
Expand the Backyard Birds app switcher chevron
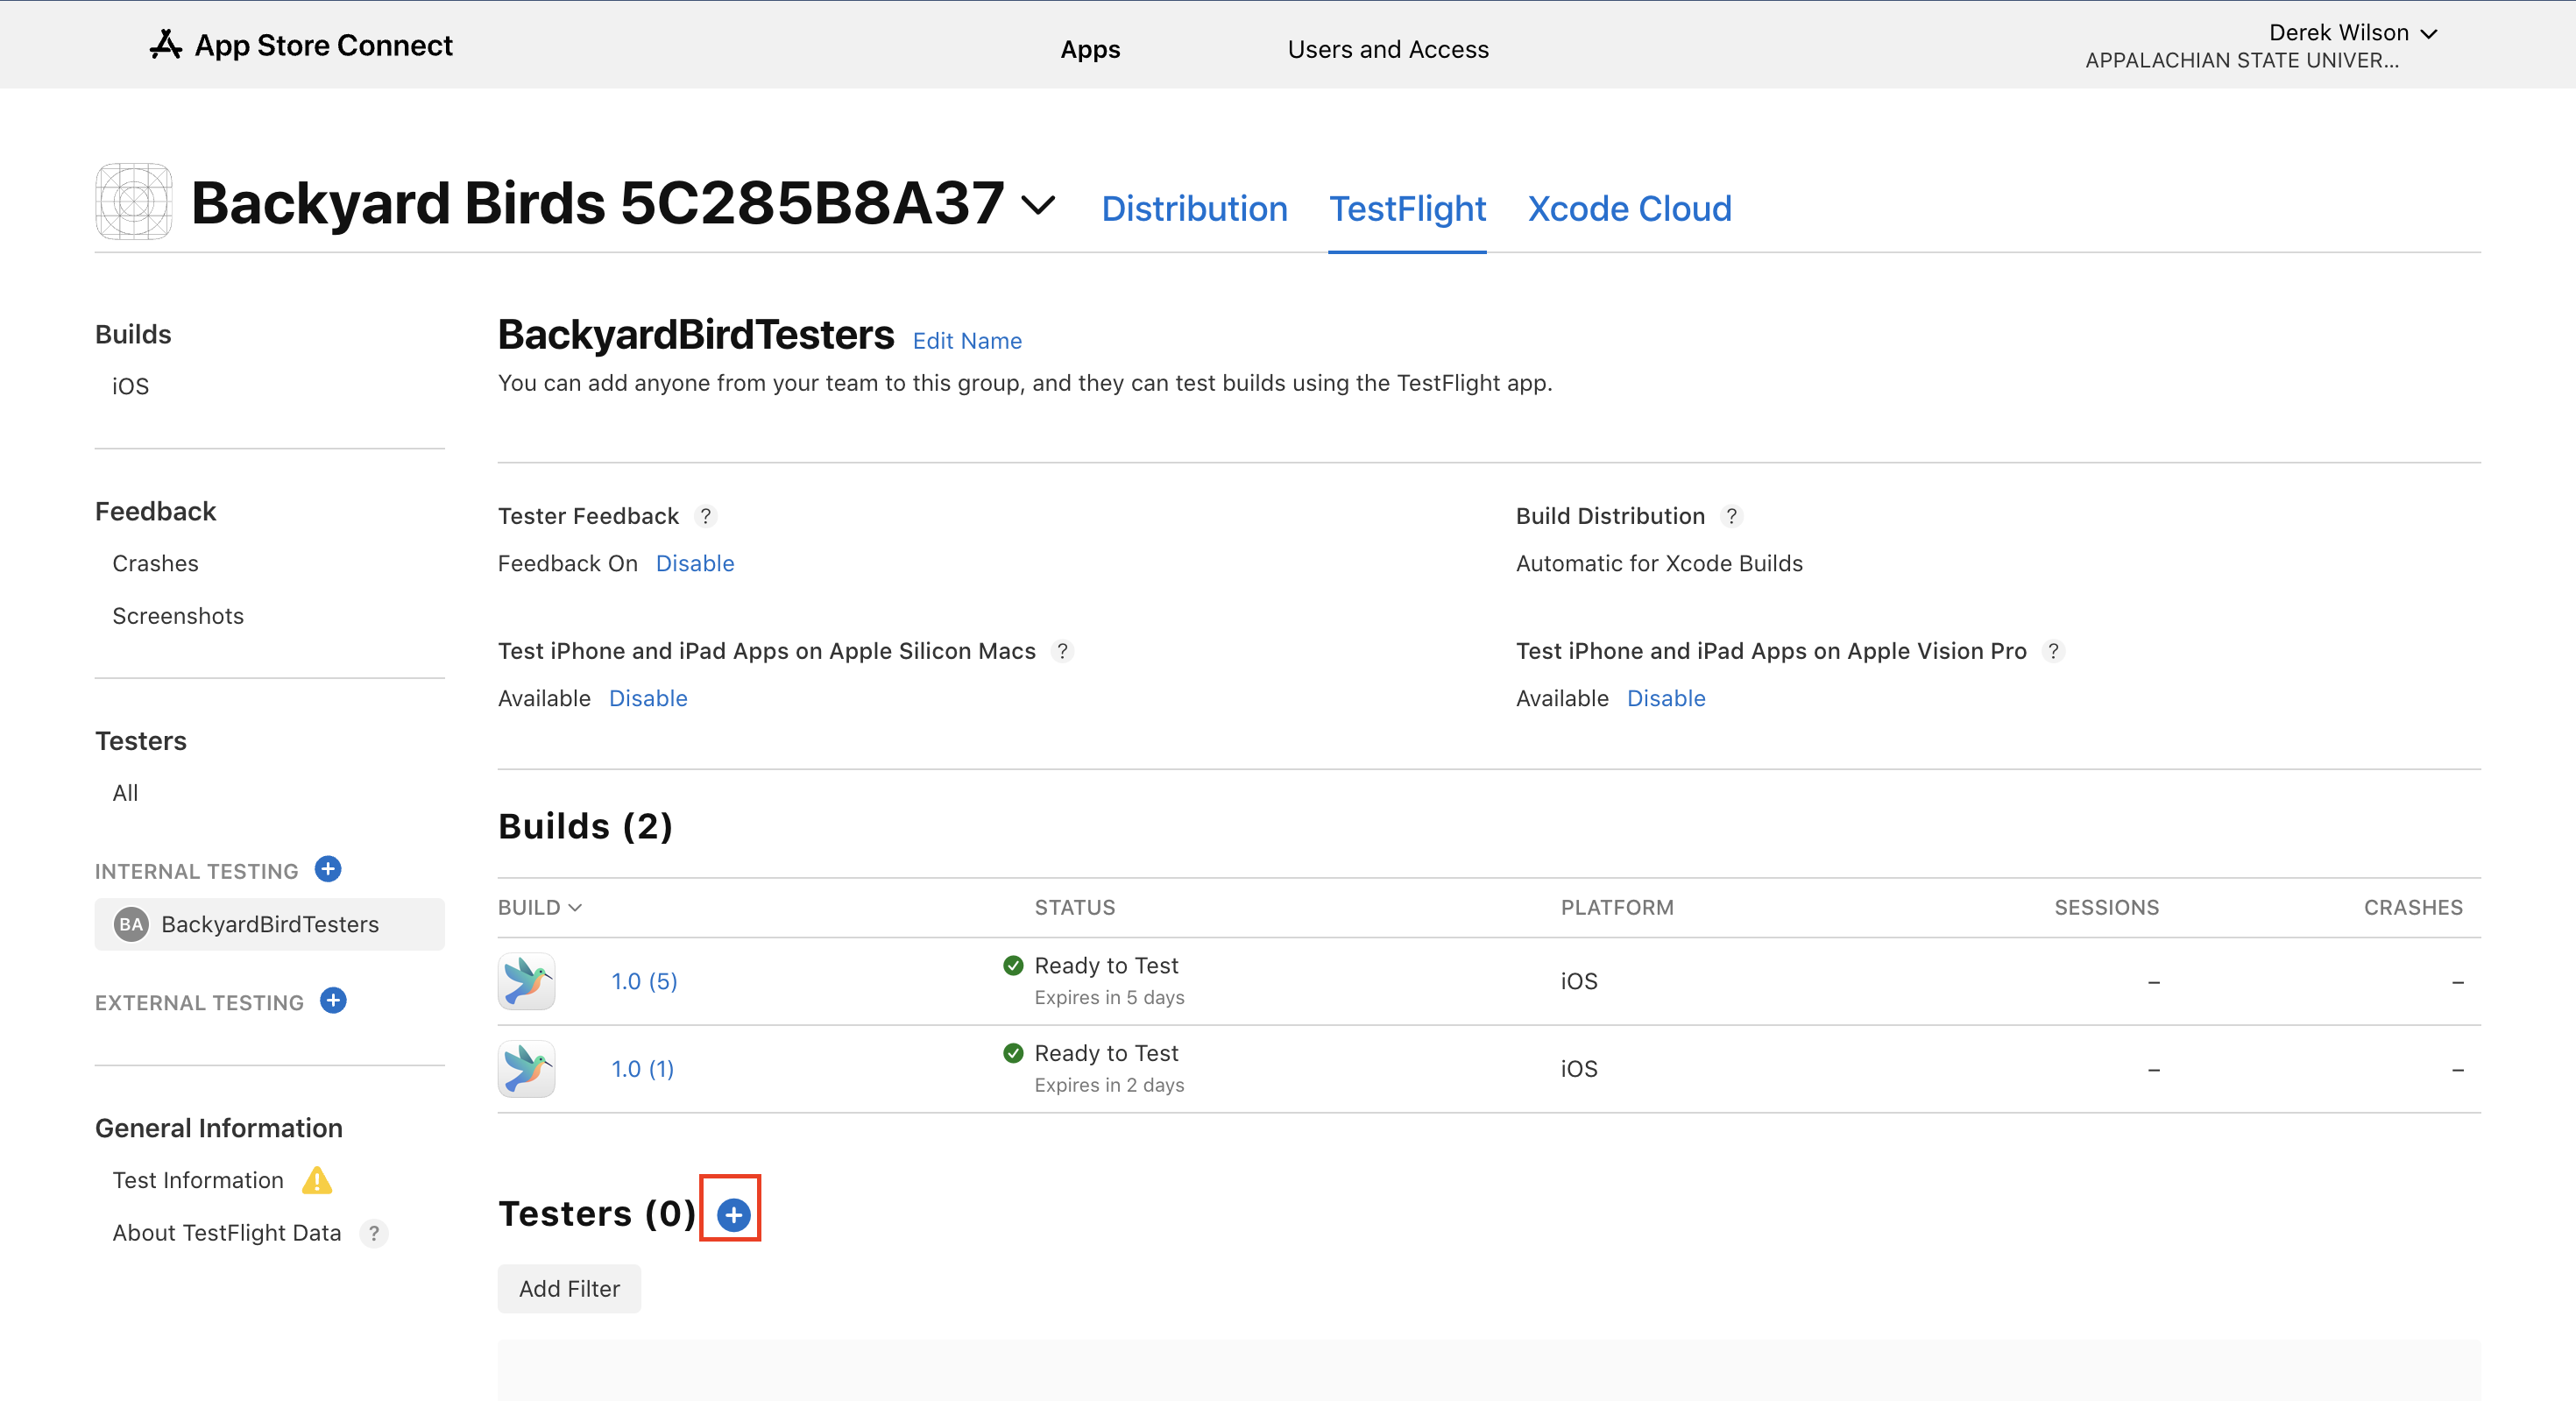pyautogui.click(x=1038, y=205)
